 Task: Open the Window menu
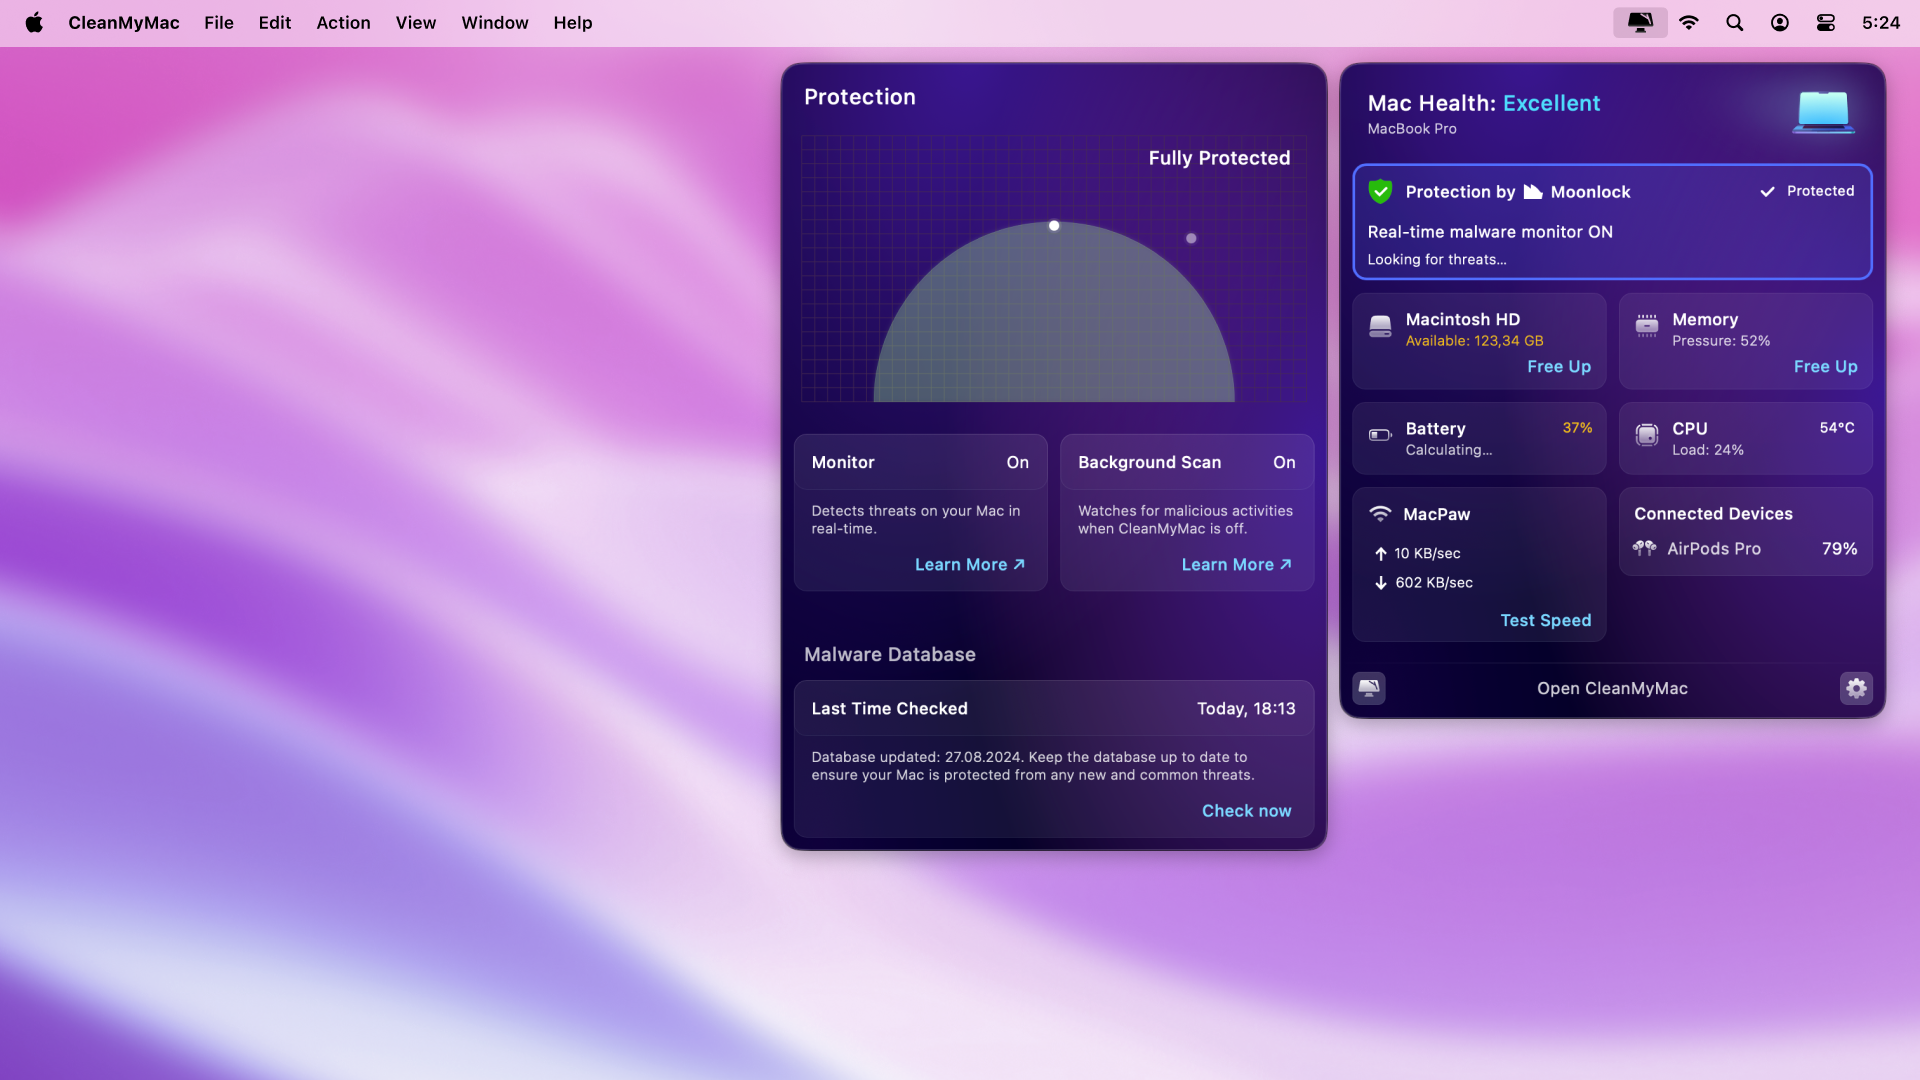495,22
